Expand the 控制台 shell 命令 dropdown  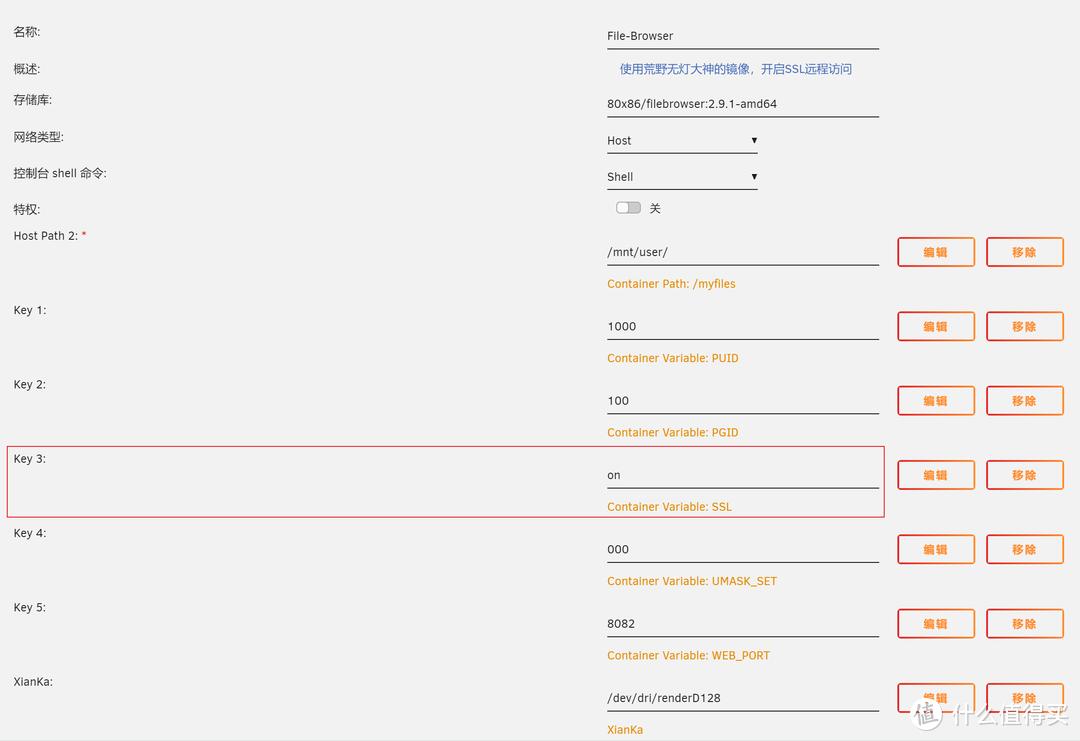[682, 177]
